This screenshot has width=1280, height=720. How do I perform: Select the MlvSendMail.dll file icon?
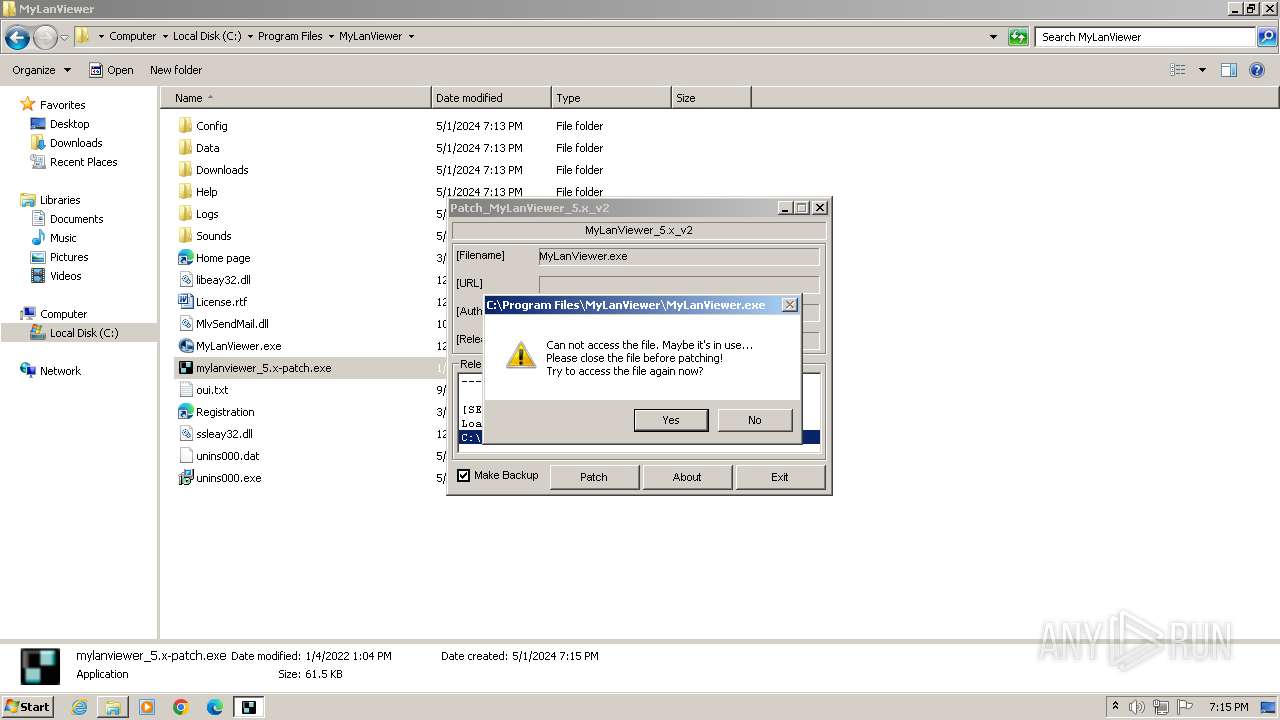(185, 324)
